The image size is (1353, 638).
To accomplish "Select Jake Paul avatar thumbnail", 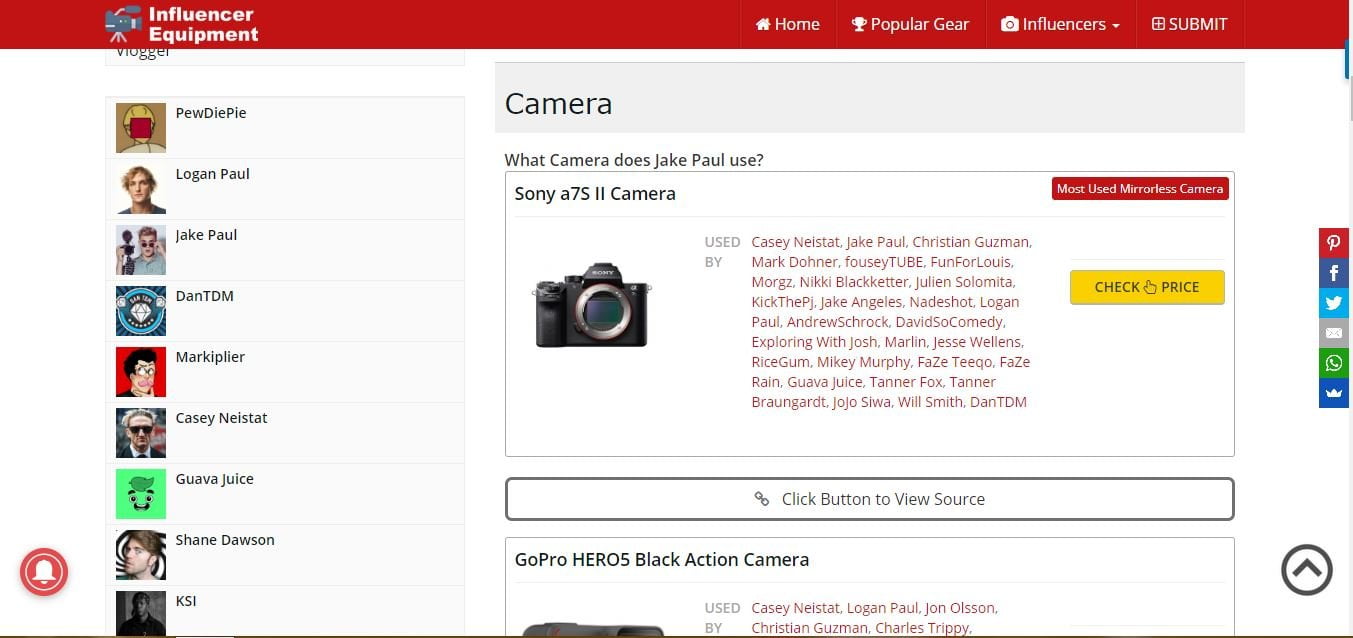I will 141,250.
